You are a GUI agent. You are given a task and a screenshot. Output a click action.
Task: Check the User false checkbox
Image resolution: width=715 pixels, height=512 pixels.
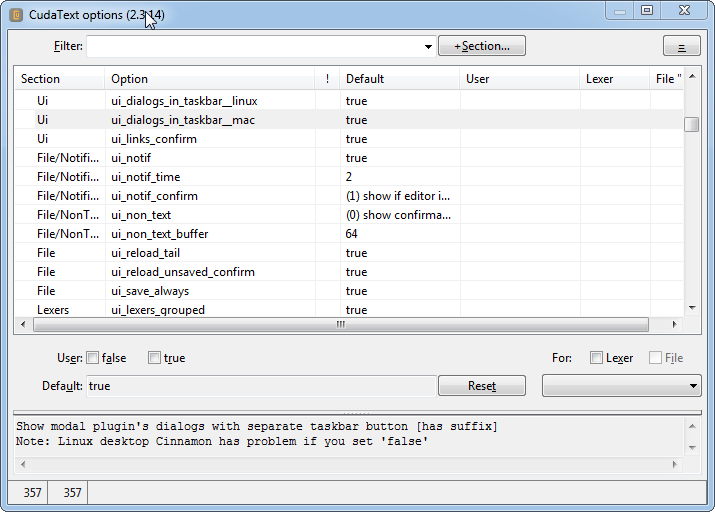point(92,358)
